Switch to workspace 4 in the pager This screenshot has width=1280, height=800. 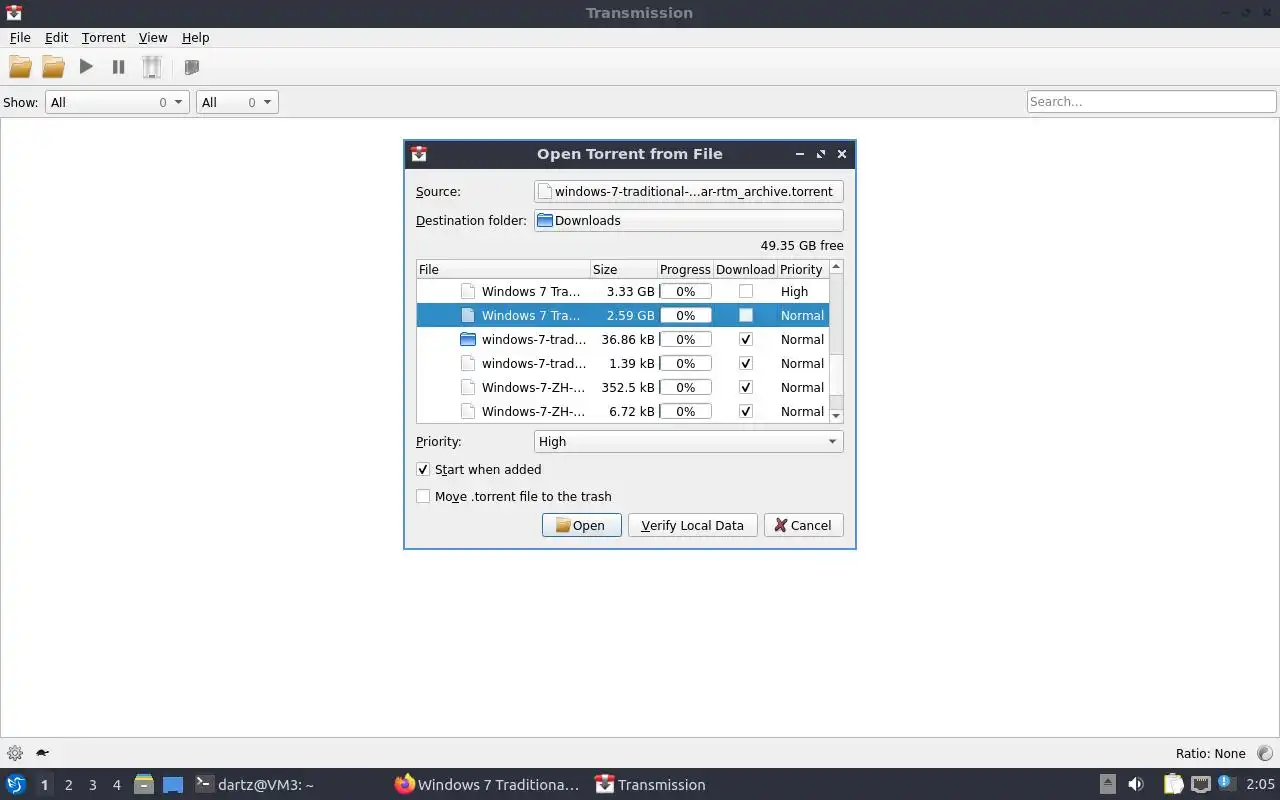pyautogui.click(x=116, y=785)
